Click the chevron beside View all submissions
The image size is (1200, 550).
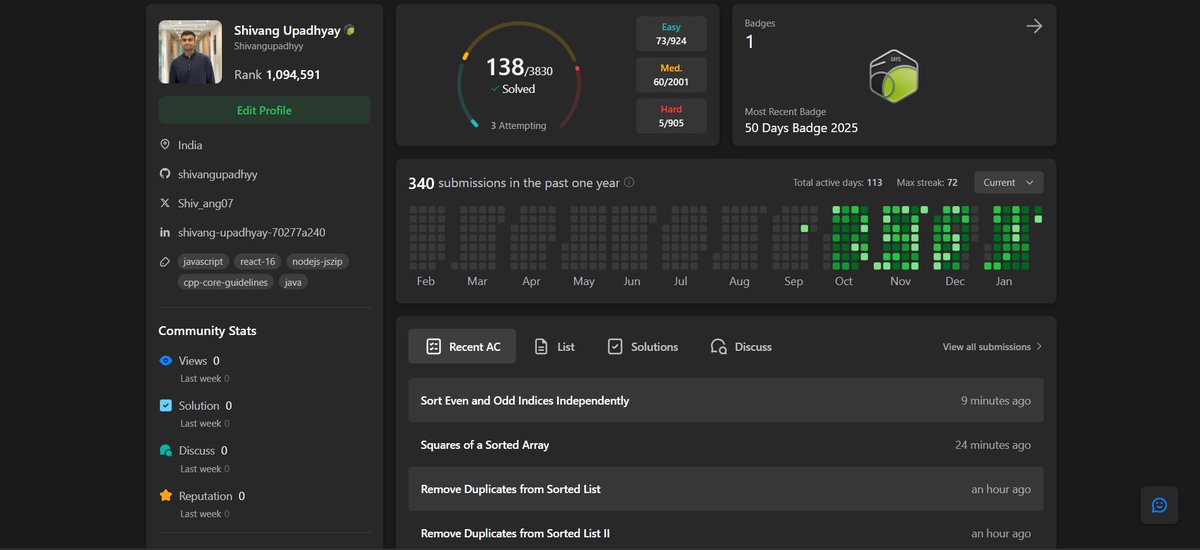tap(1039, 347)
